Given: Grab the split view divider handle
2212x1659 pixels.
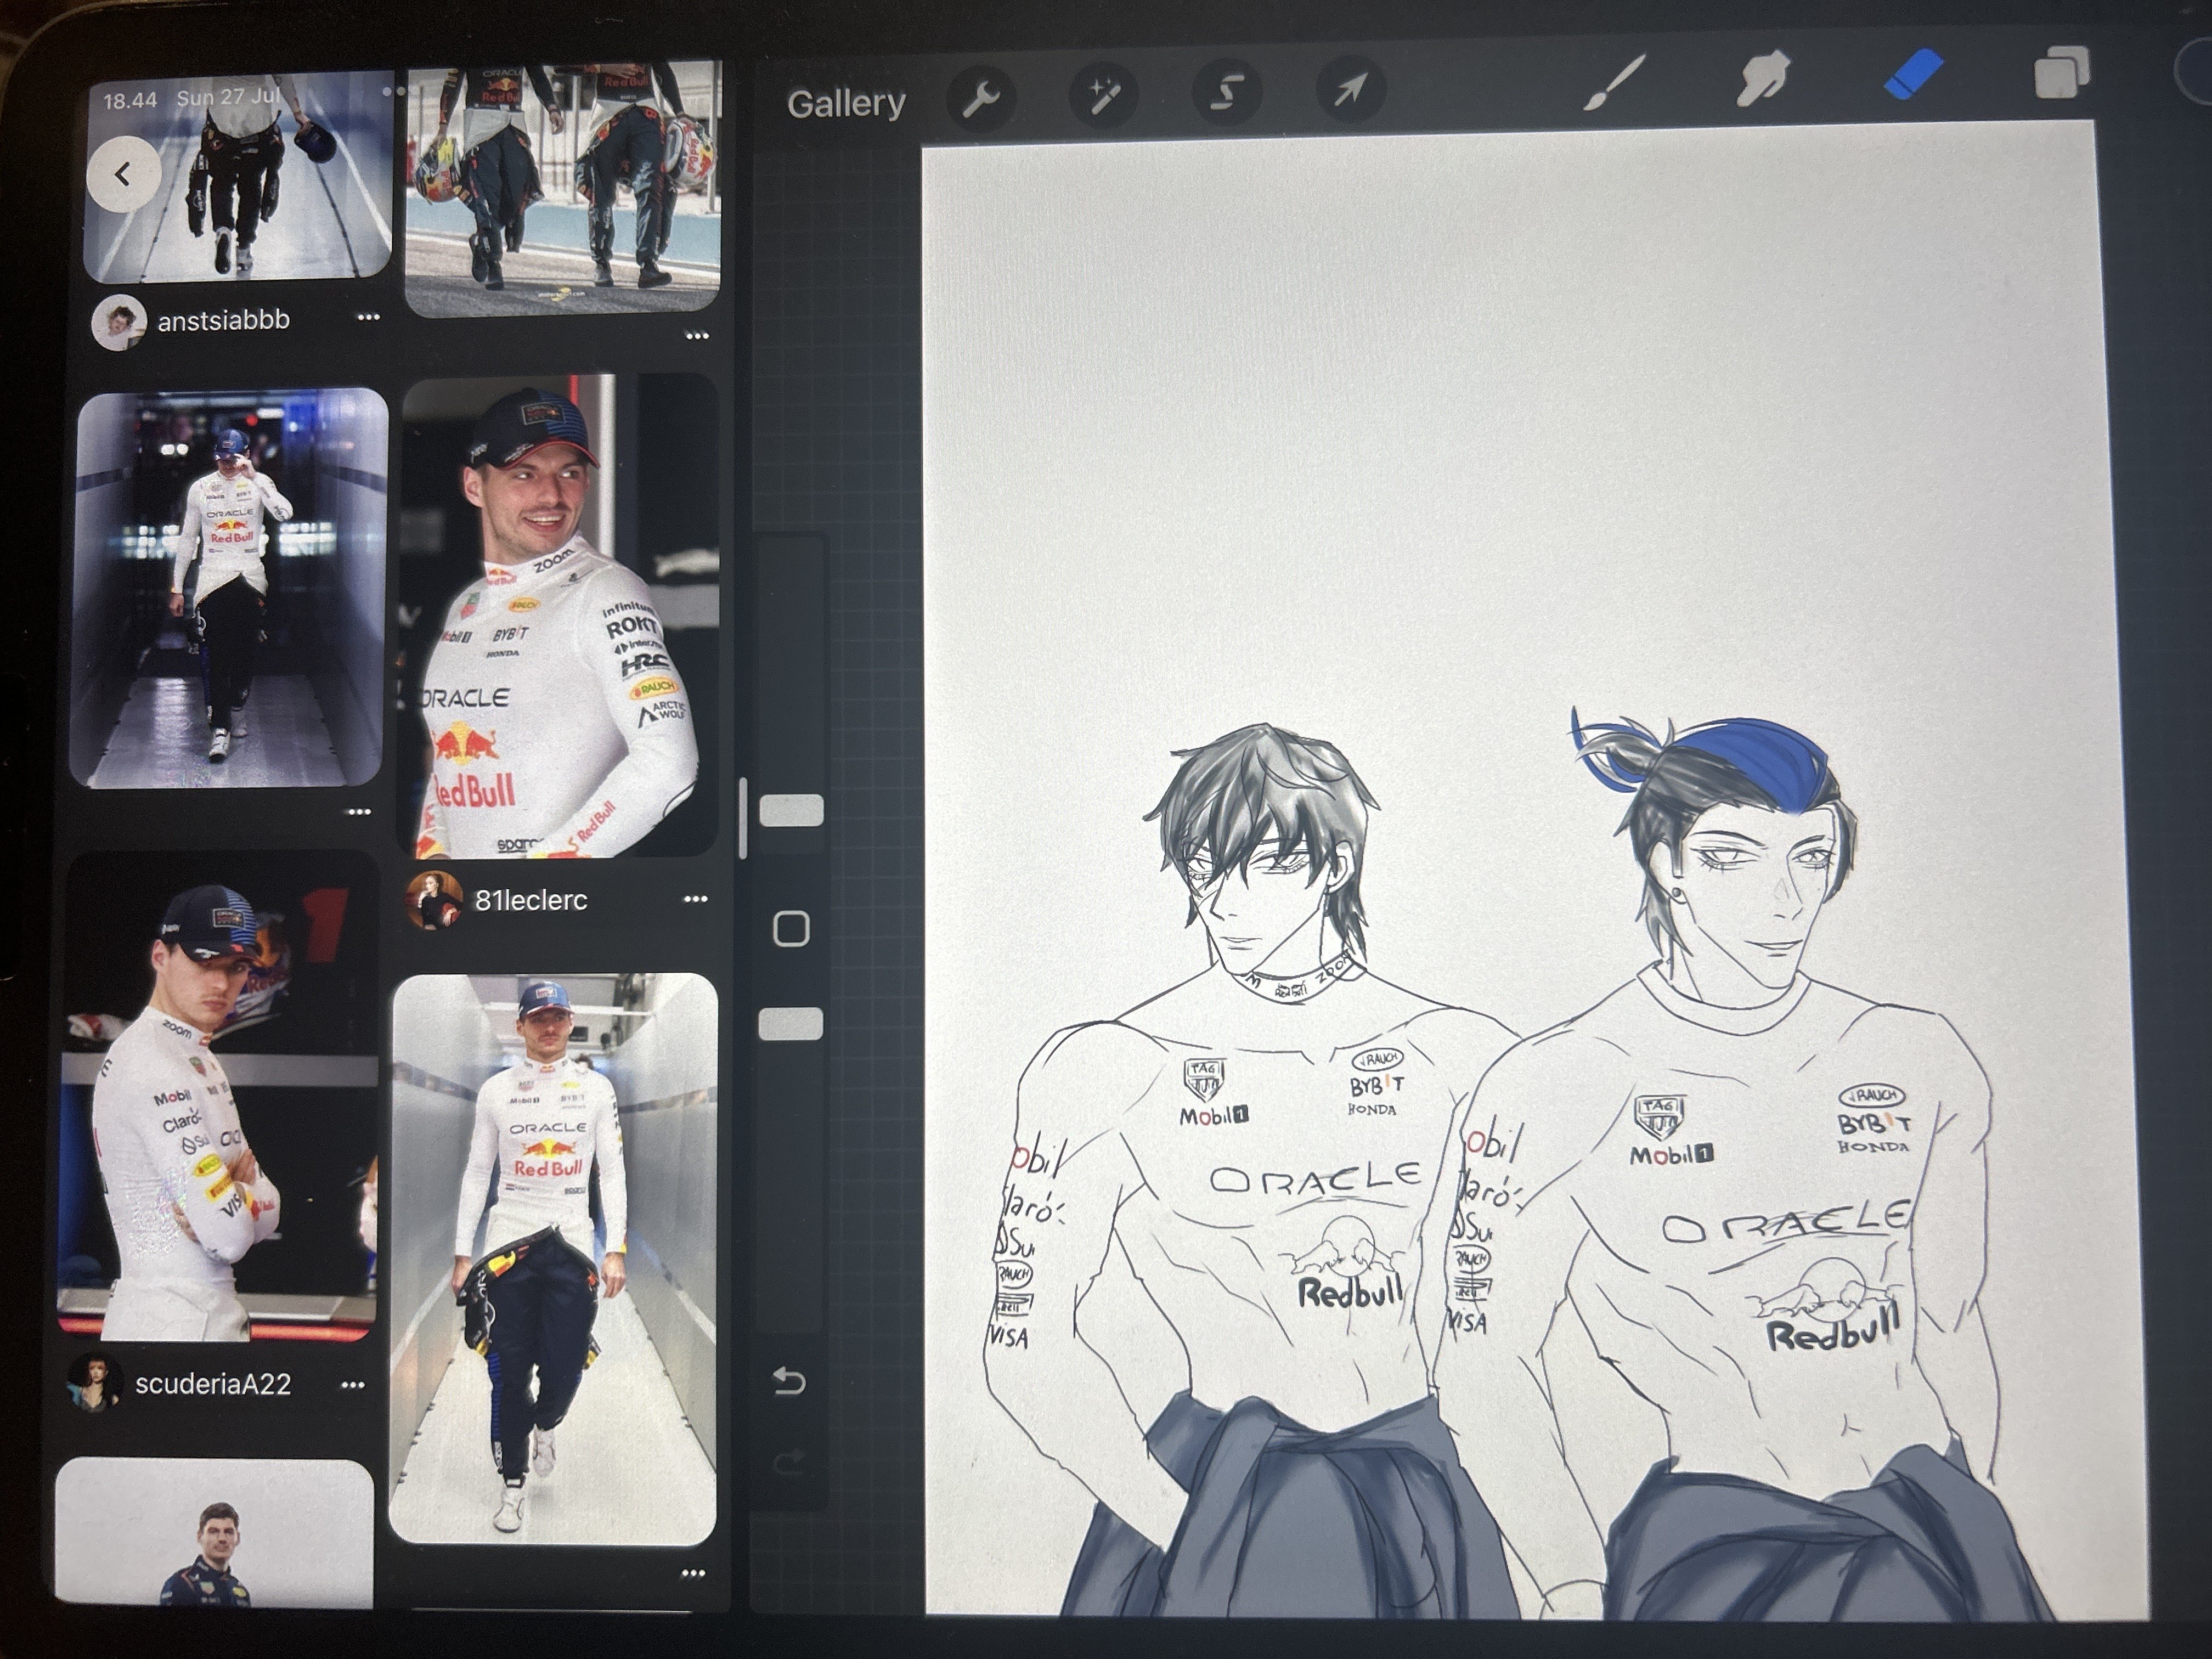Looking at the screenshot, I should click(743, 818).
